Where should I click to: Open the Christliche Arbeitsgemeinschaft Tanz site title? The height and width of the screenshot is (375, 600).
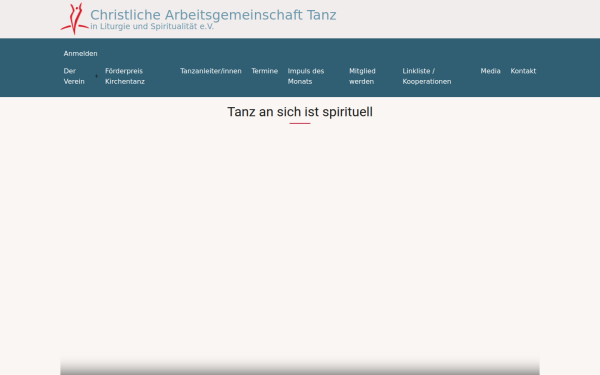coord(213,15)
